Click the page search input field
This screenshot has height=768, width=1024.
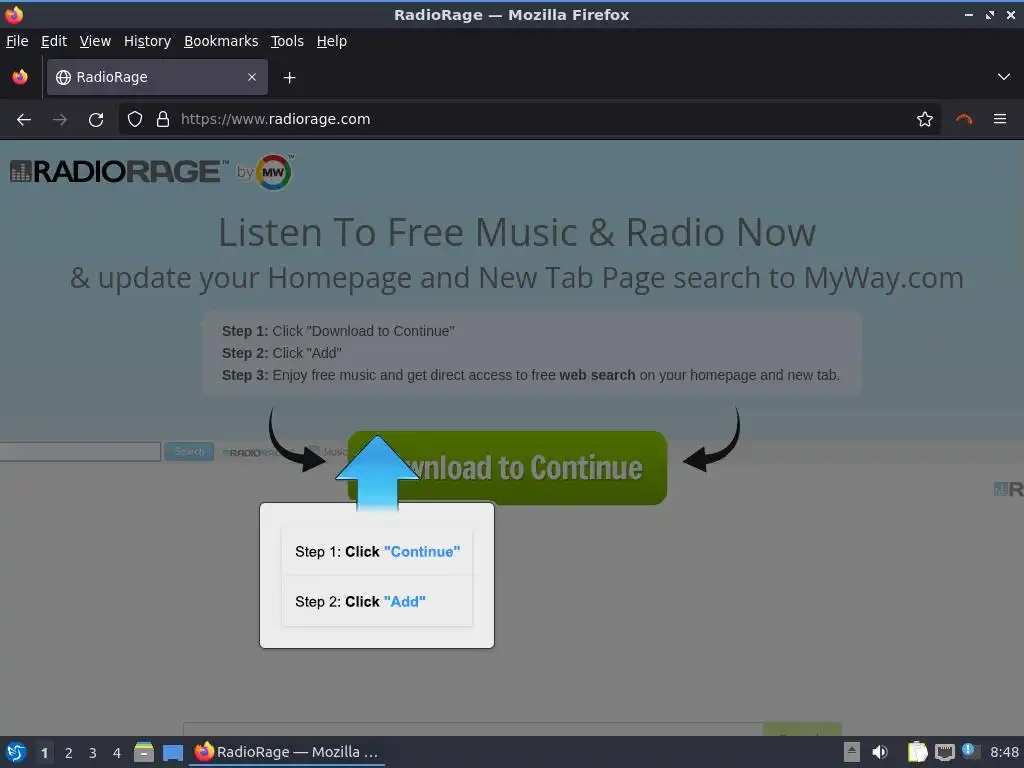click(x=80, y=451)
